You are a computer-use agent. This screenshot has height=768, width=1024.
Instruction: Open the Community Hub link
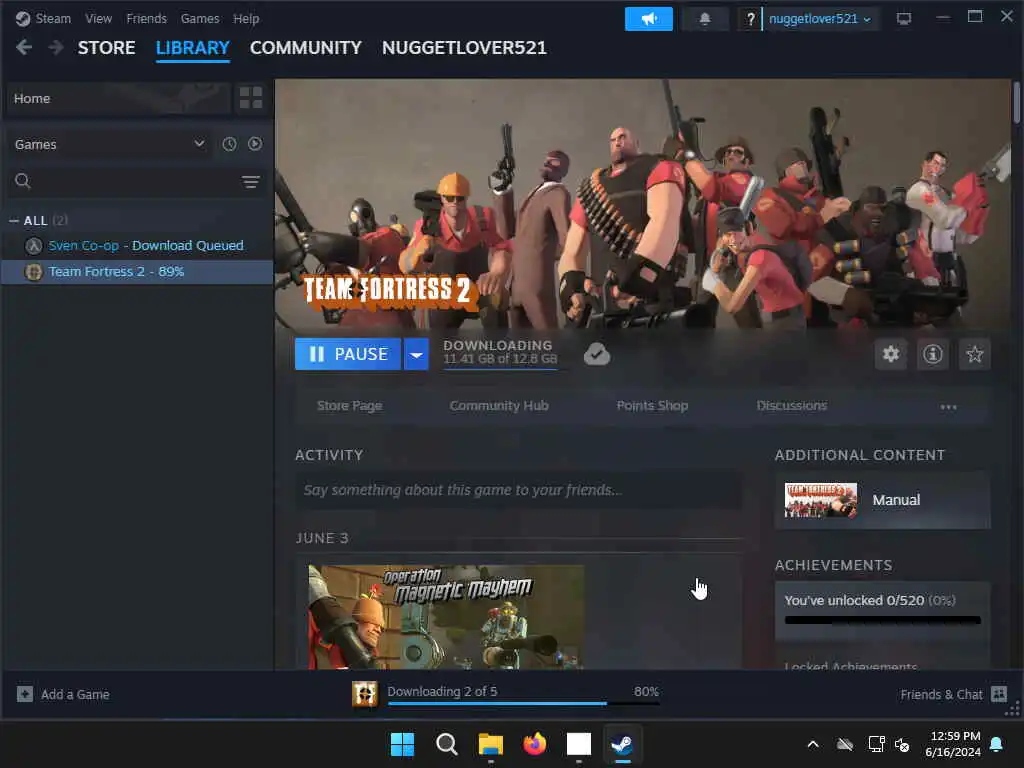(499, 406)
